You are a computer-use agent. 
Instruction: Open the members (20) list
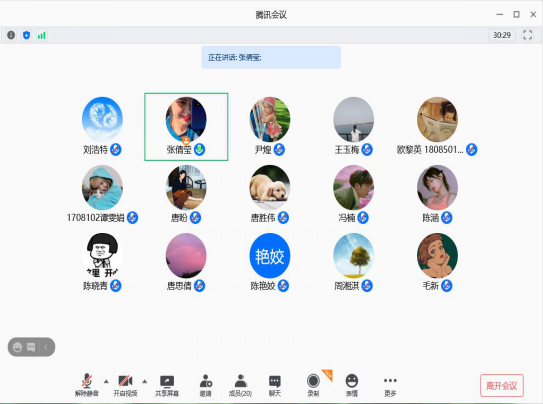click(x=240, y=386)
